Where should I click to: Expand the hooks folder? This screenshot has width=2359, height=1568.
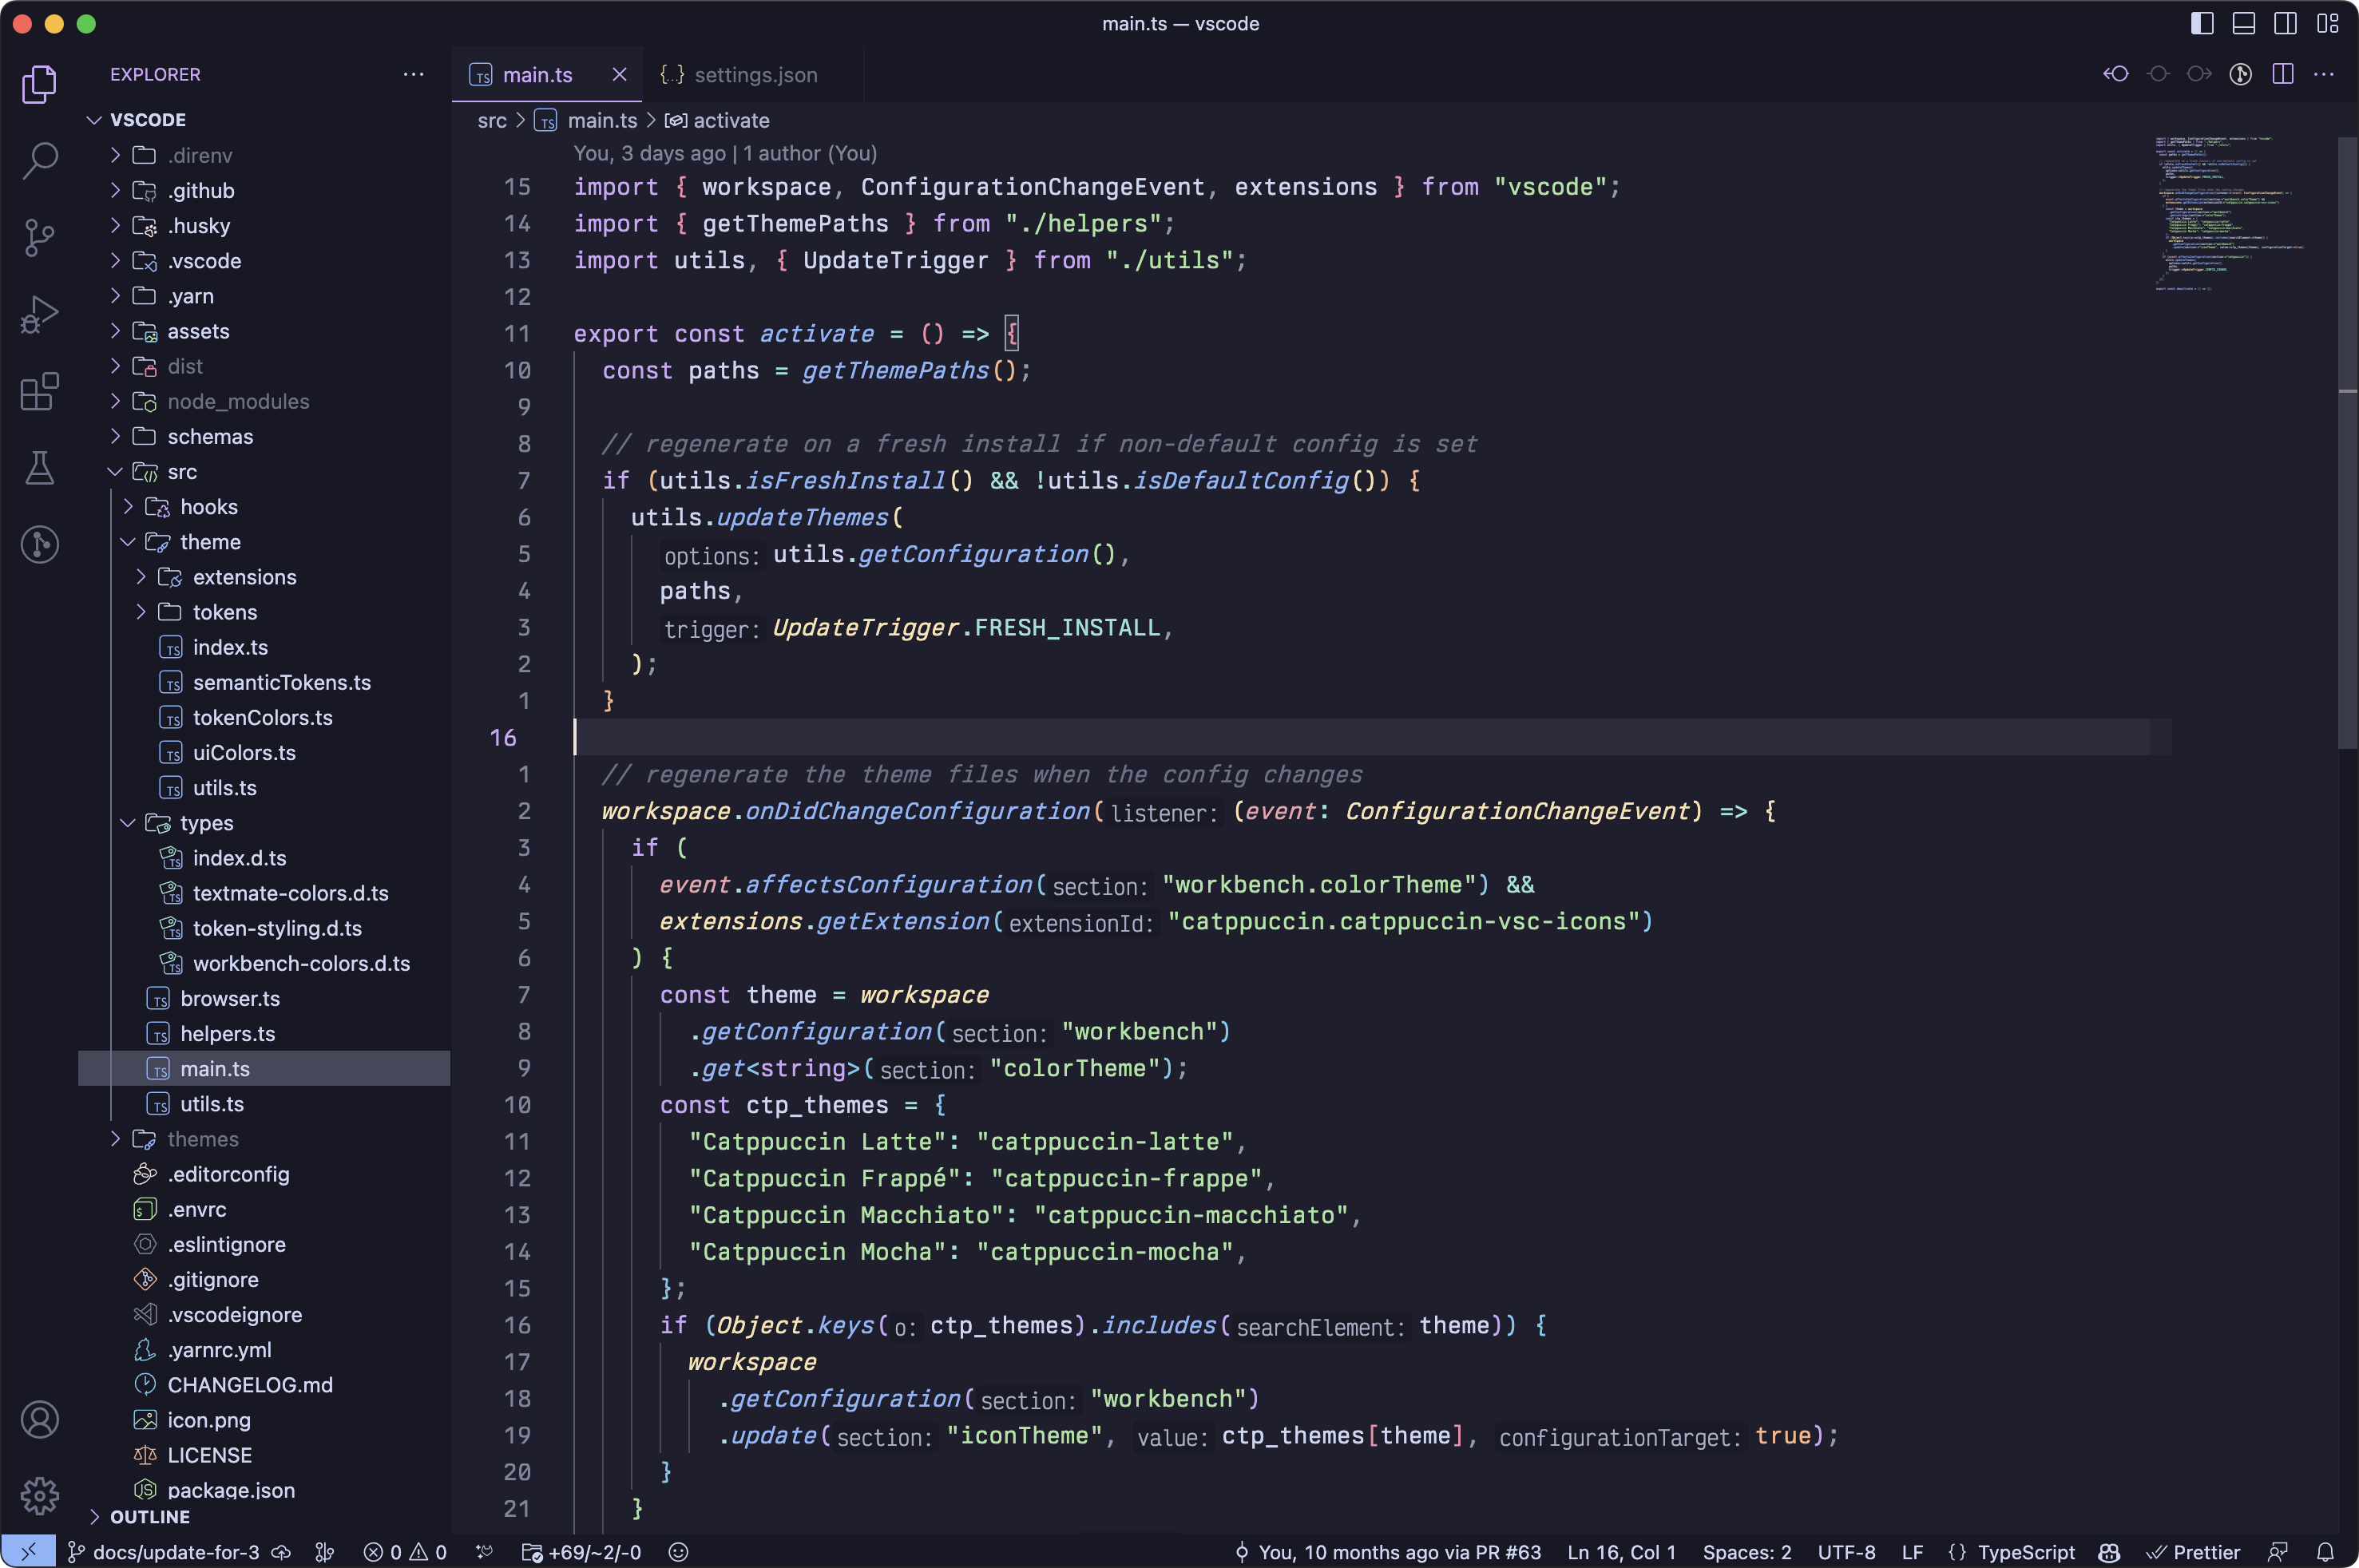click(264, 507)
